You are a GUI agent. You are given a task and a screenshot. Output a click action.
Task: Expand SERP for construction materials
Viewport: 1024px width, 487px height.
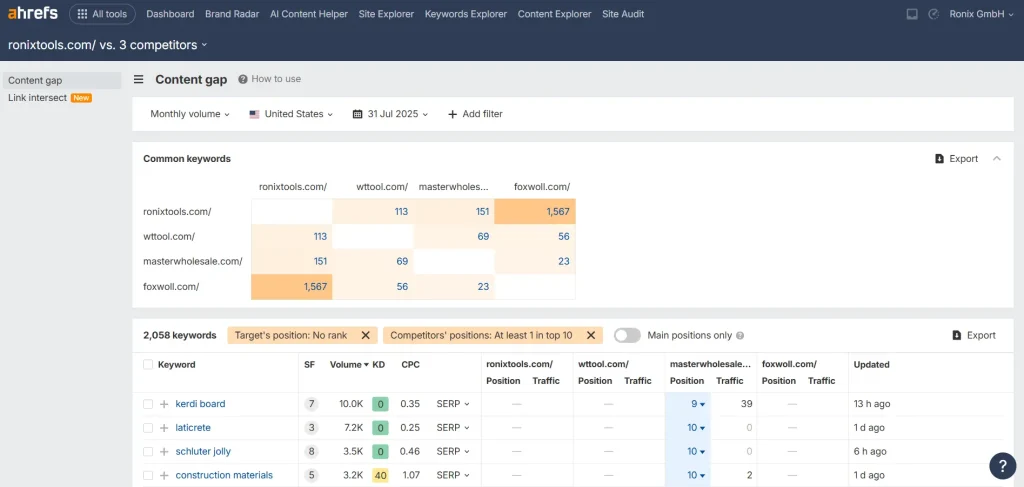tap(453, 475)
